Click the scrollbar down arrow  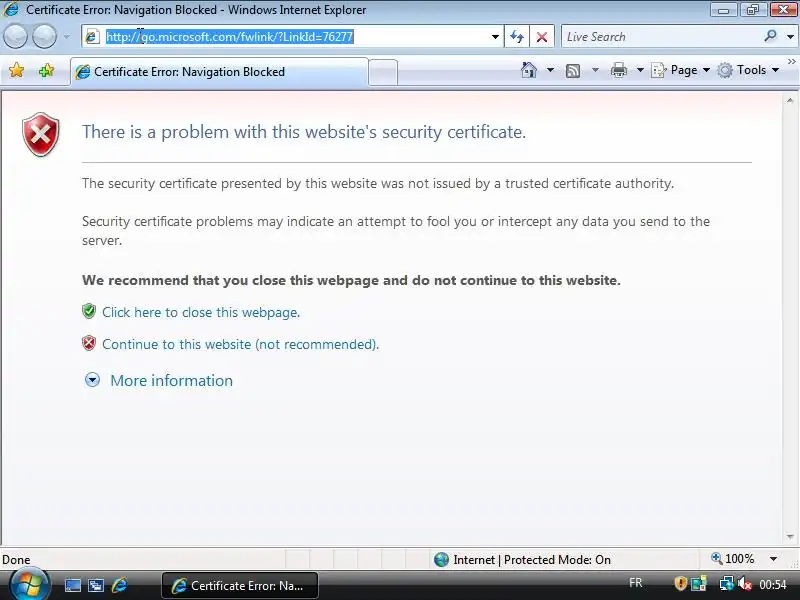pos(790,537)
